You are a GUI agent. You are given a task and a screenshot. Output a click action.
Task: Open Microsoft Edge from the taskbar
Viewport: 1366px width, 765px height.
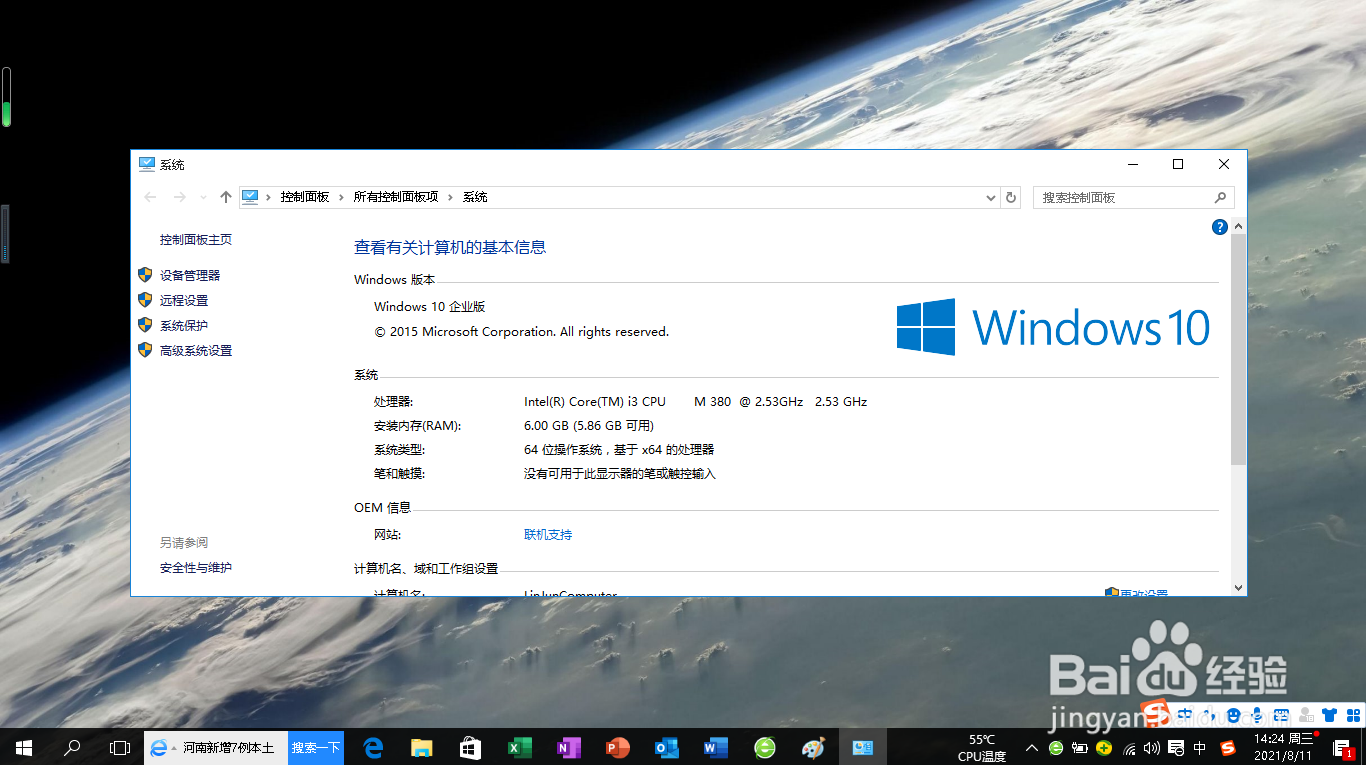pos(374,747)
